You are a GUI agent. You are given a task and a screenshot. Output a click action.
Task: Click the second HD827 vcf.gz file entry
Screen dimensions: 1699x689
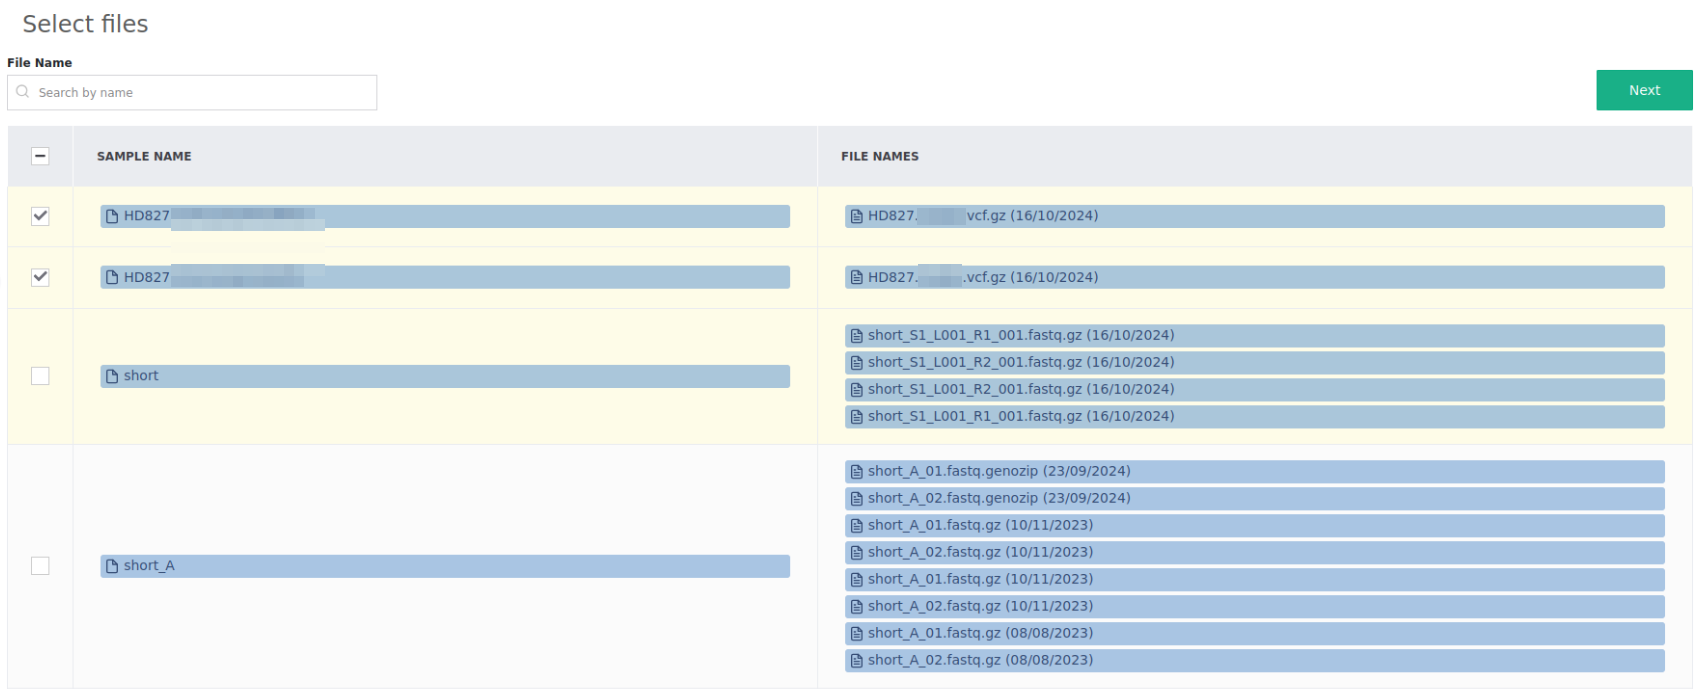(x=1254, y=278)
